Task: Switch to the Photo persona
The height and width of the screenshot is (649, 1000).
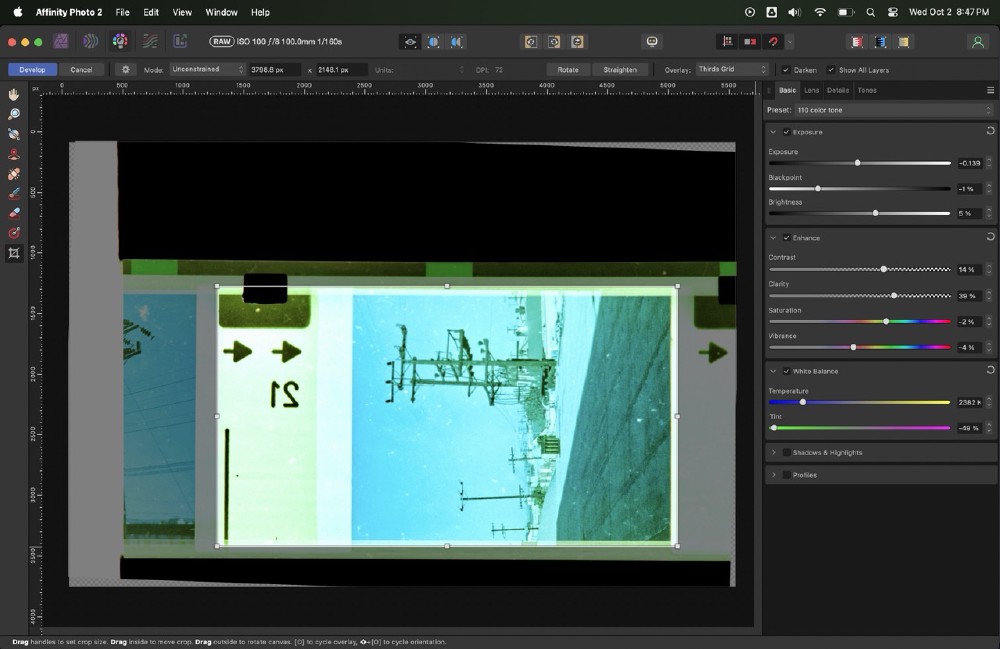Action: click(61, 41)
